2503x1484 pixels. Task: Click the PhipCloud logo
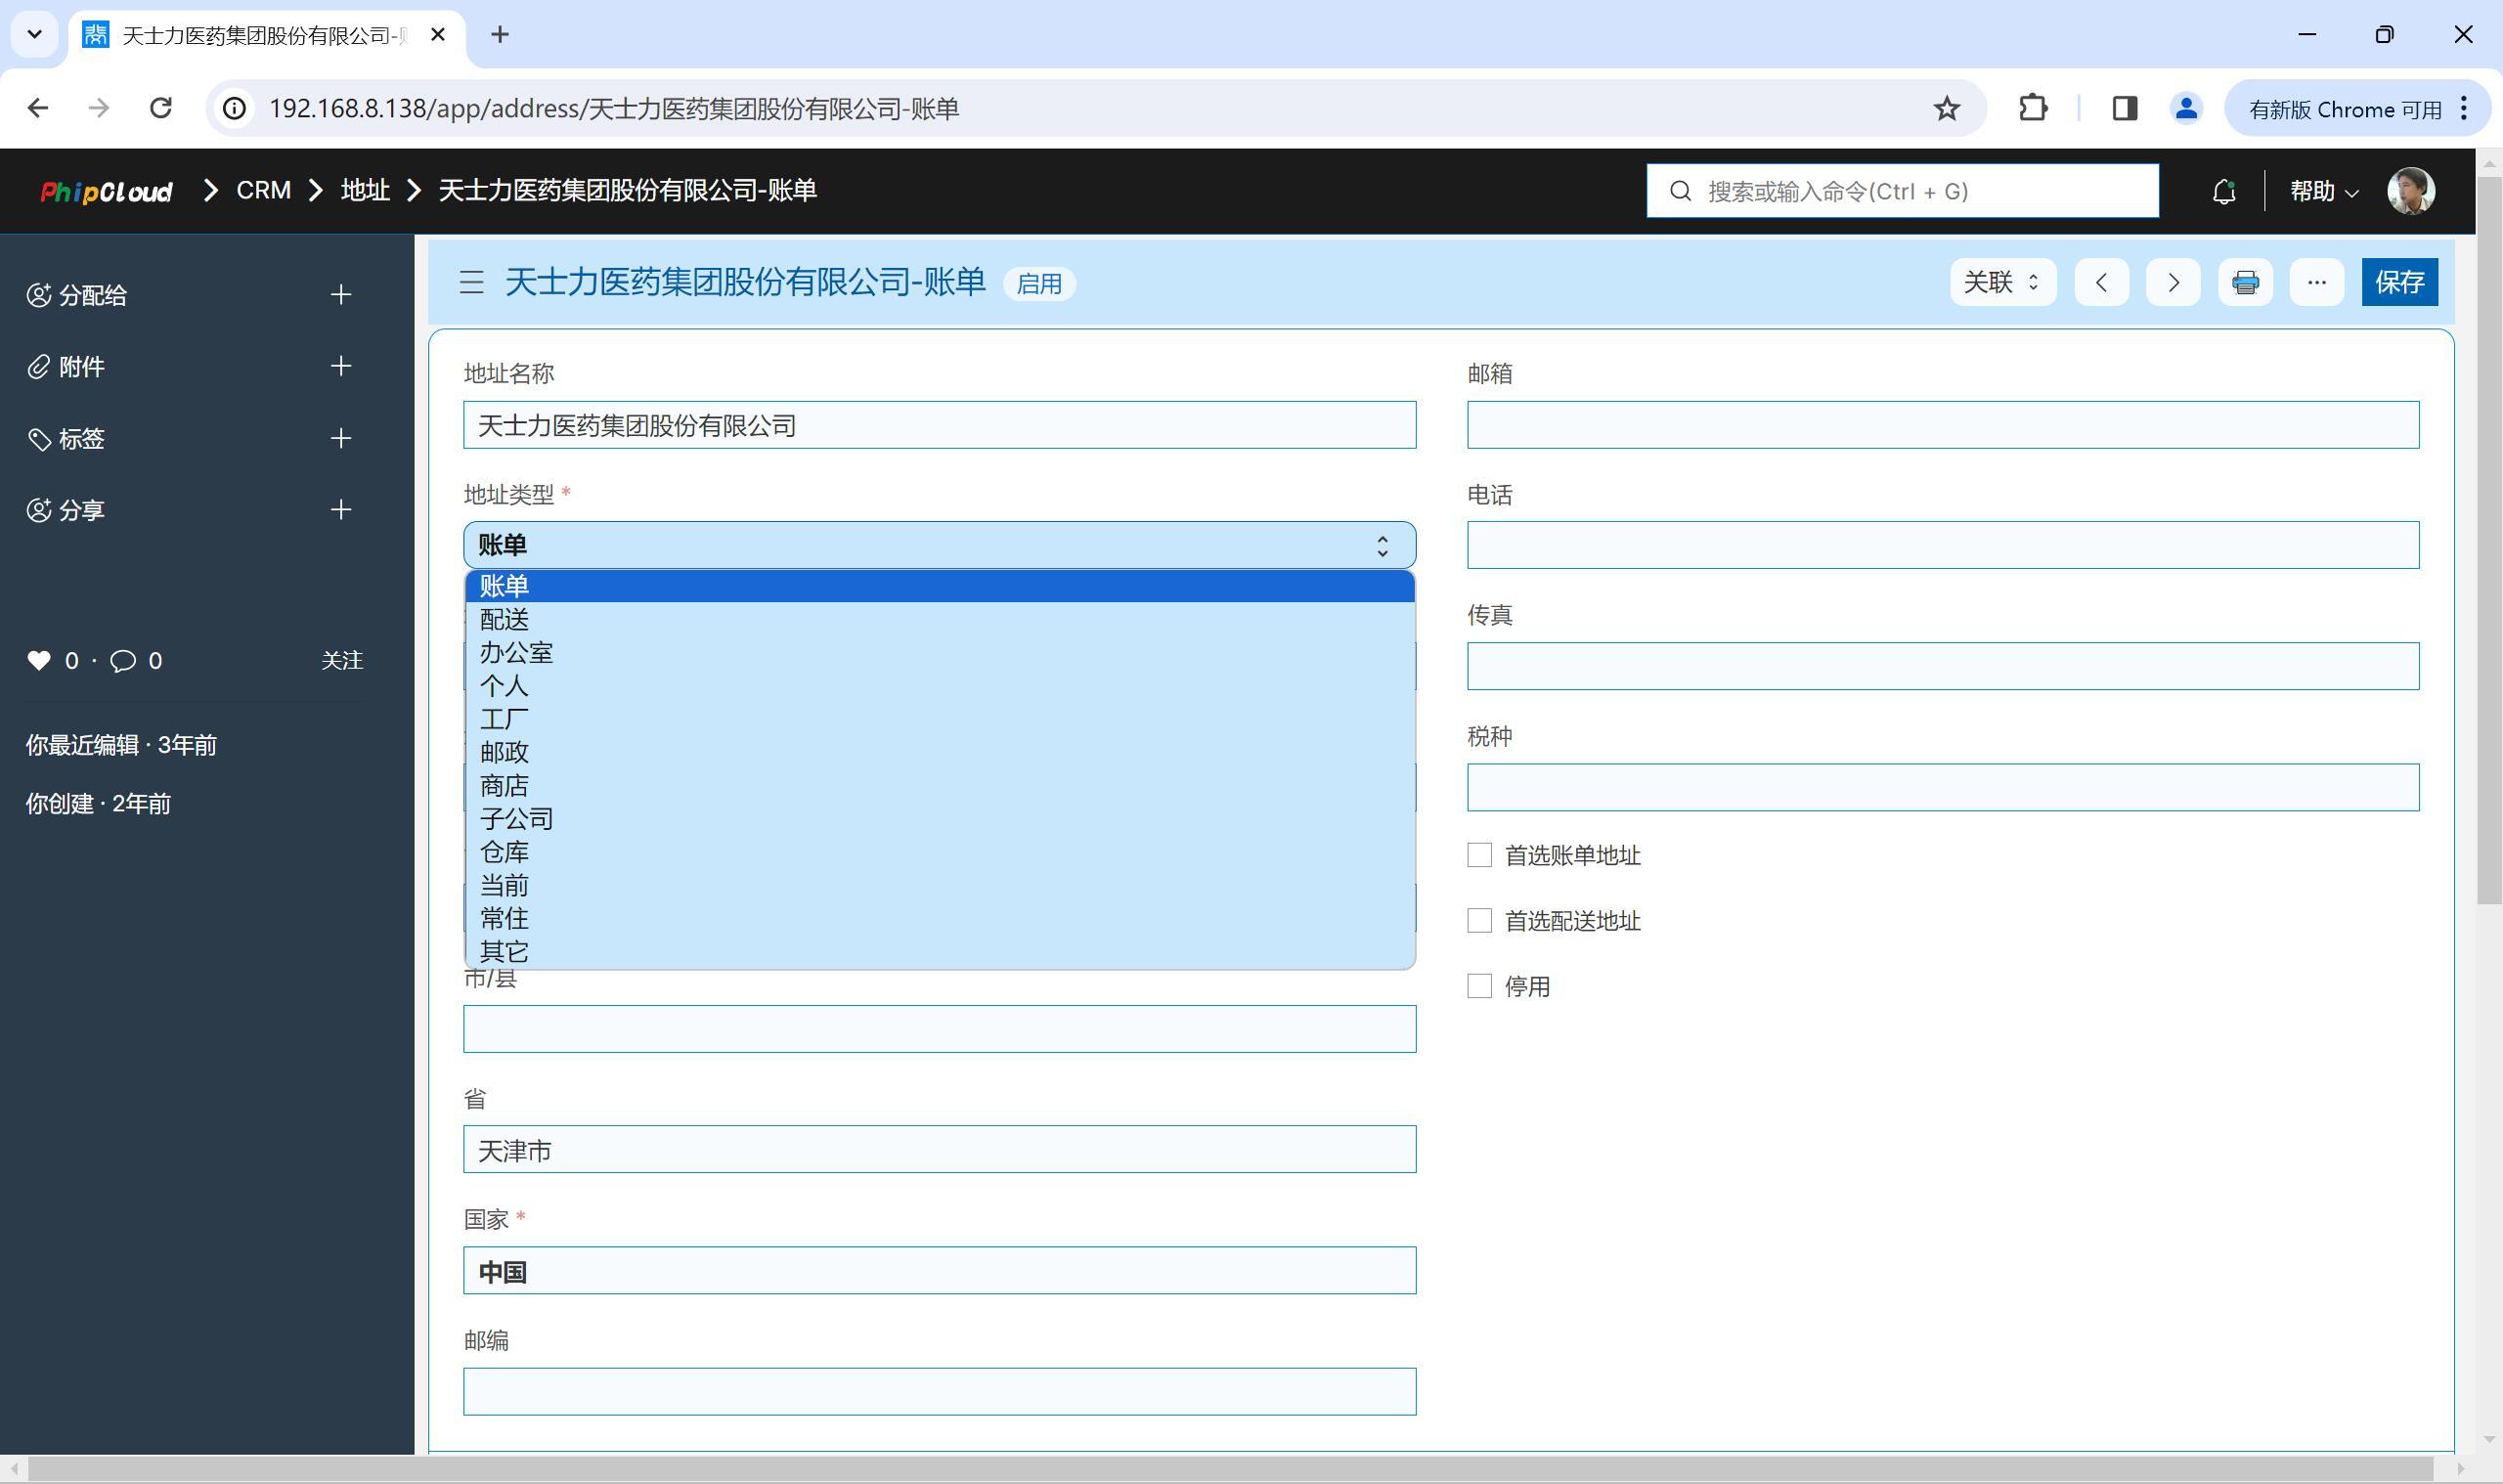[106, 191]
